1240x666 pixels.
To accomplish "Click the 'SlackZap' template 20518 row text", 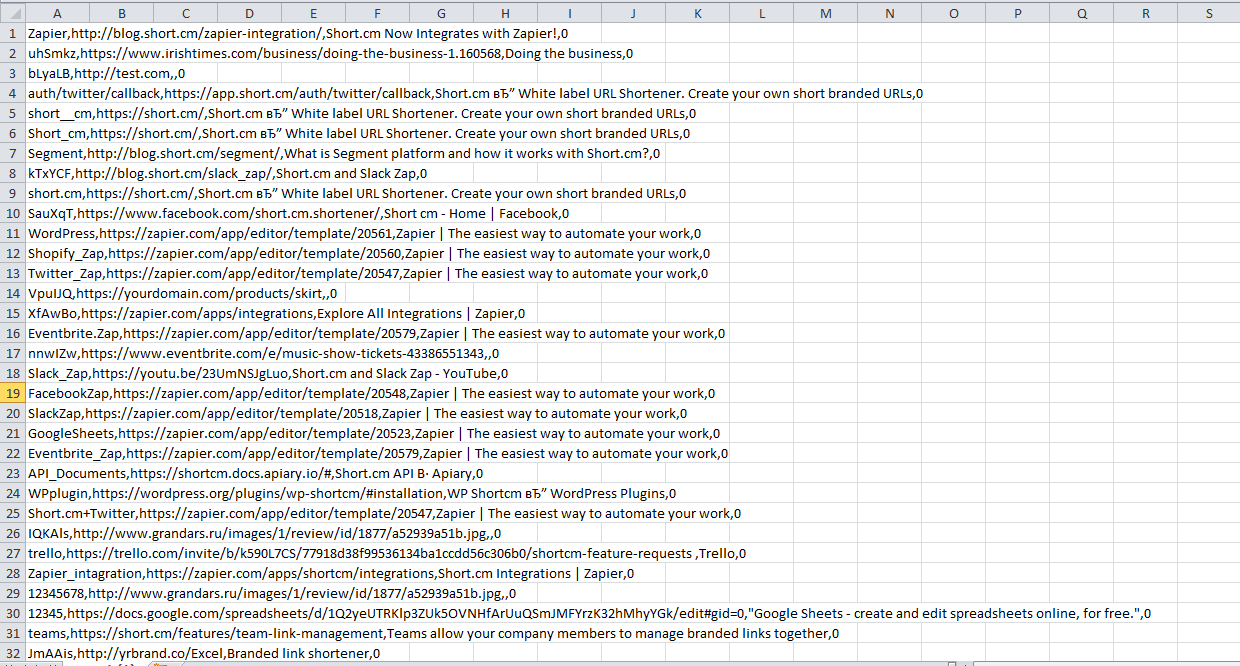I will coord(357,413).
